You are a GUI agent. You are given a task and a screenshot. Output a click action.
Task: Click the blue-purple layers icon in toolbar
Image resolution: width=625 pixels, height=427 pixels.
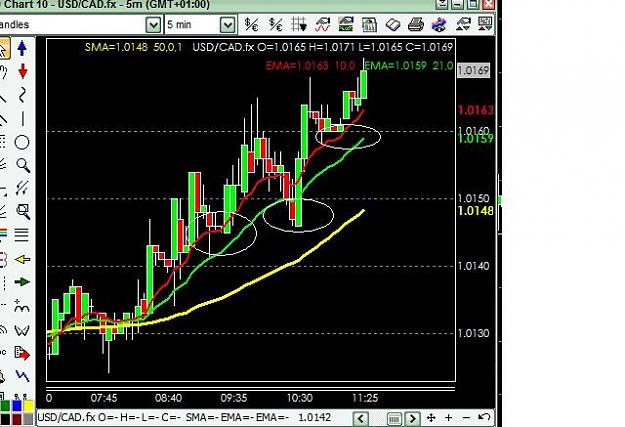click(x=439, y=25)
